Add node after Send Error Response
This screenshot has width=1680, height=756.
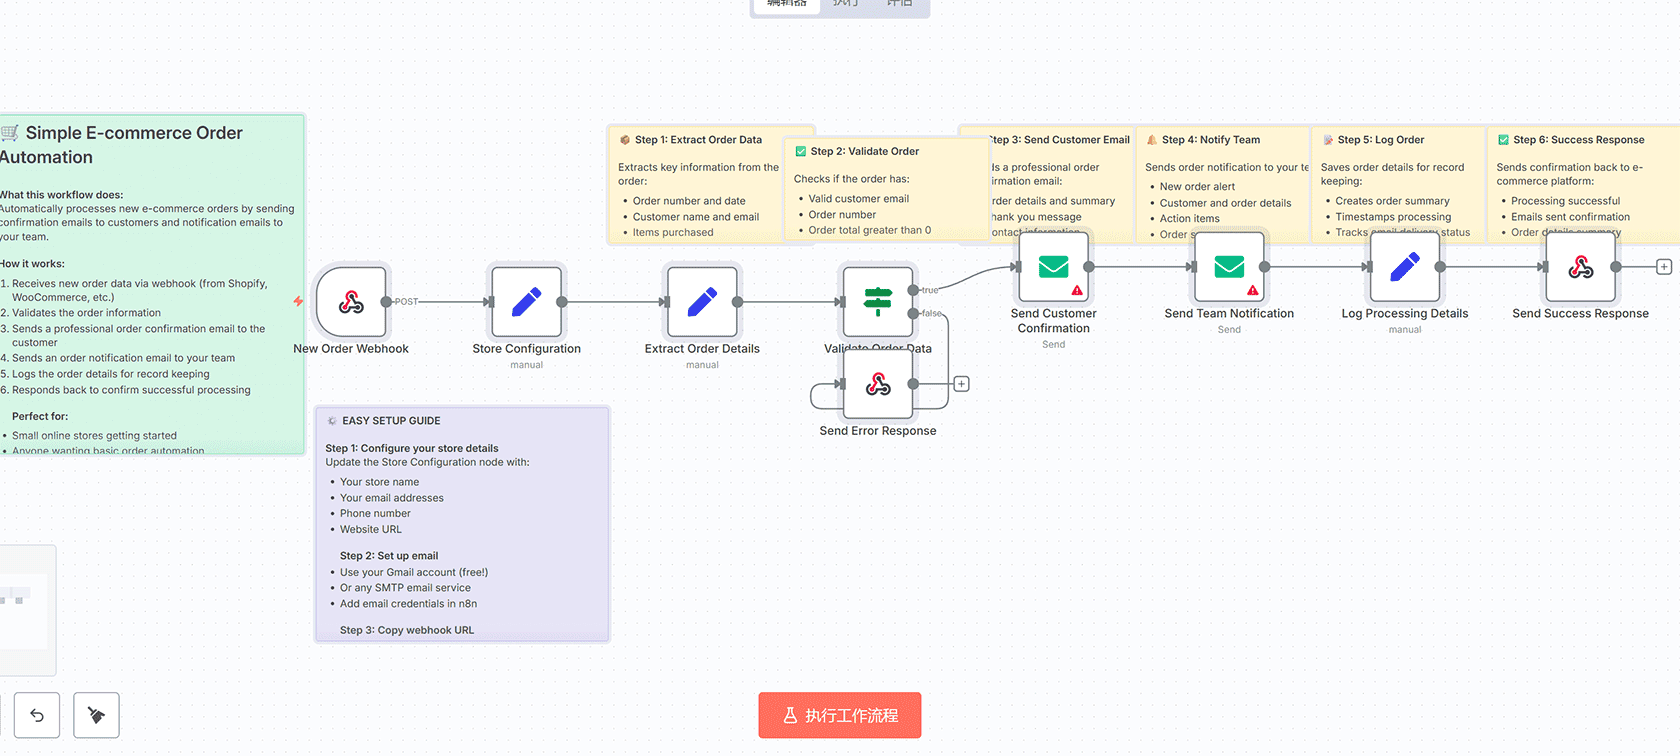(x=961, y=384)
